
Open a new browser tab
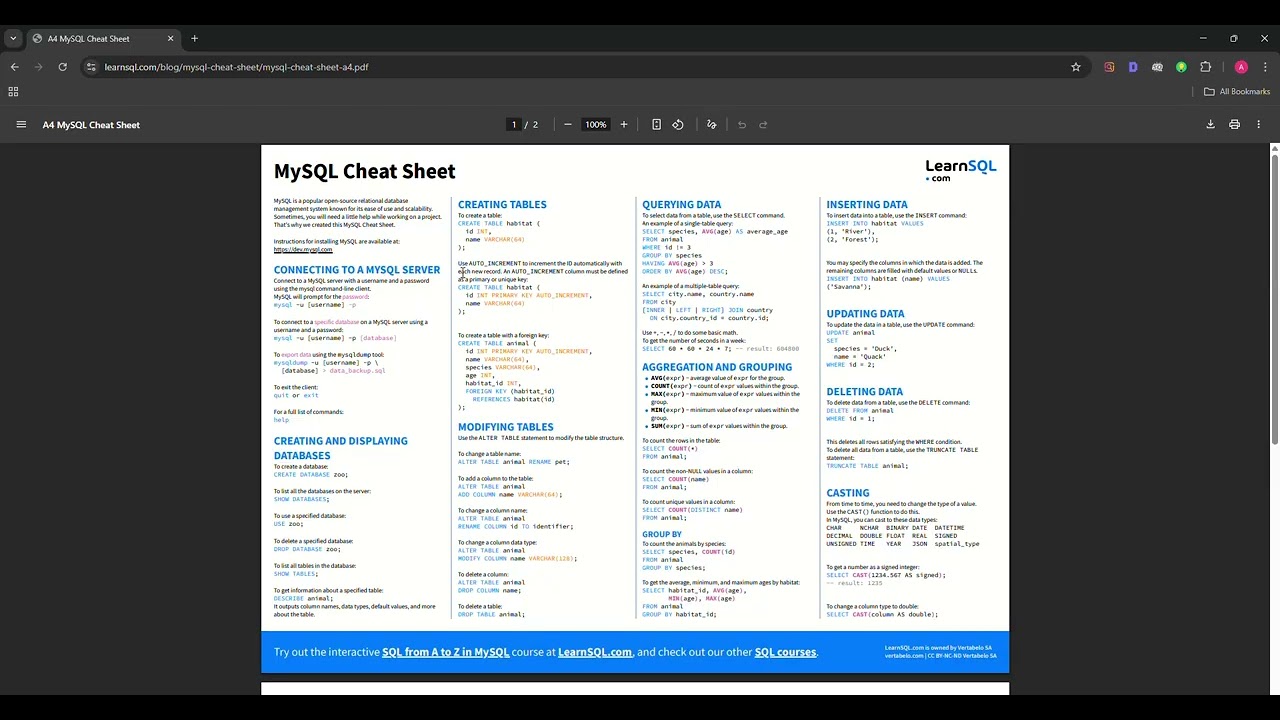194,39
